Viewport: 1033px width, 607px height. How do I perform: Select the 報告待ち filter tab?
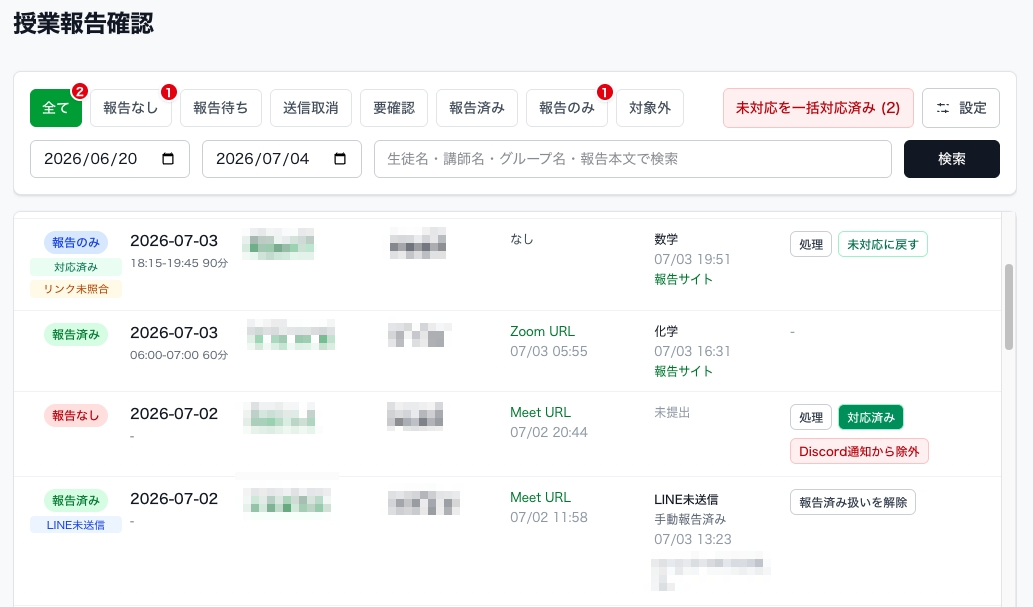pos(221,108)
